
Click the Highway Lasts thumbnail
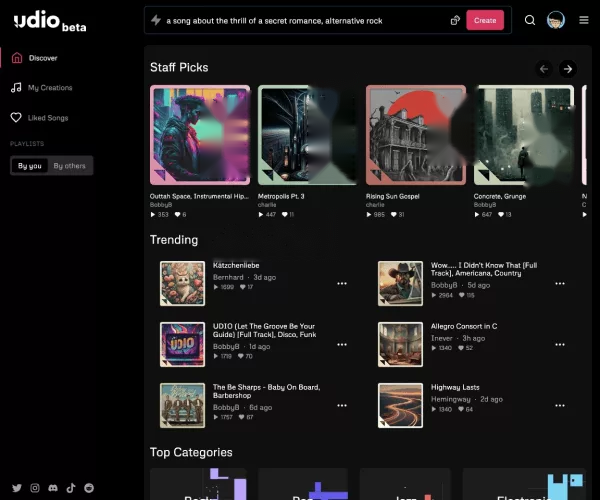click(x=400, y=405)
